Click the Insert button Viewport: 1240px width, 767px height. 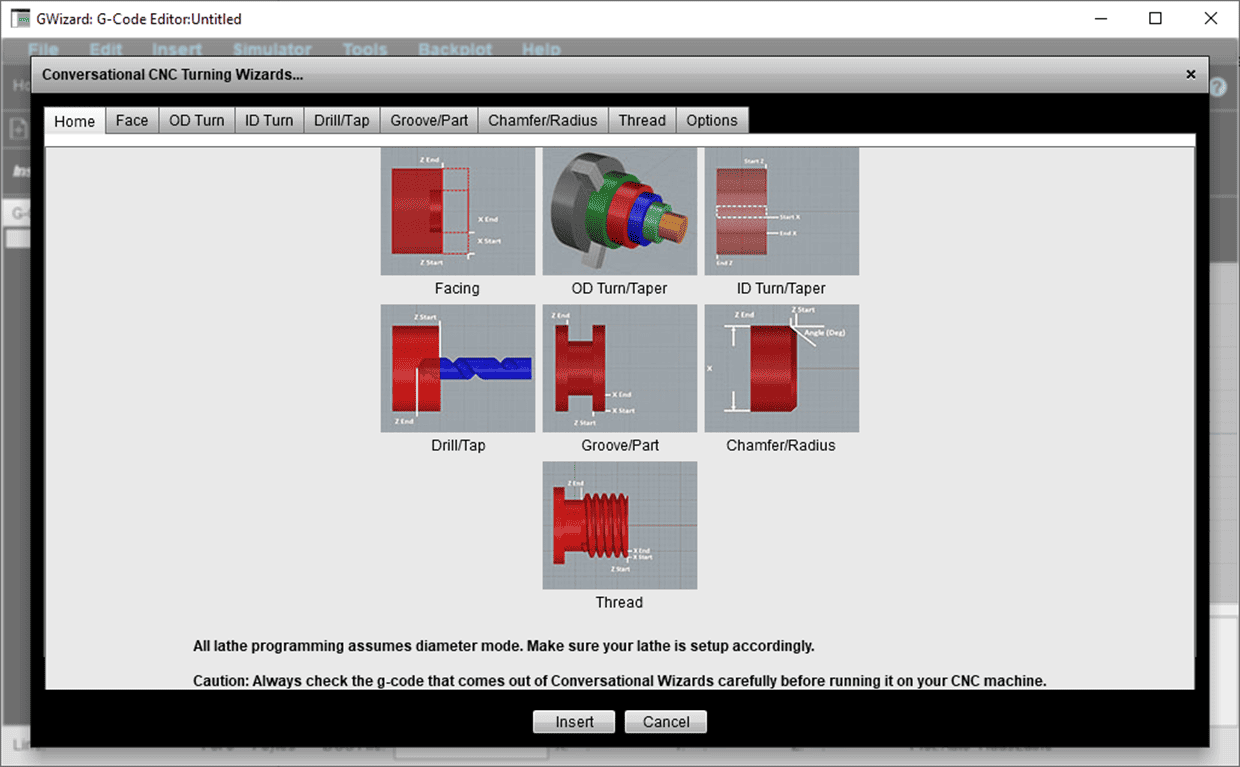click(573, 721)
